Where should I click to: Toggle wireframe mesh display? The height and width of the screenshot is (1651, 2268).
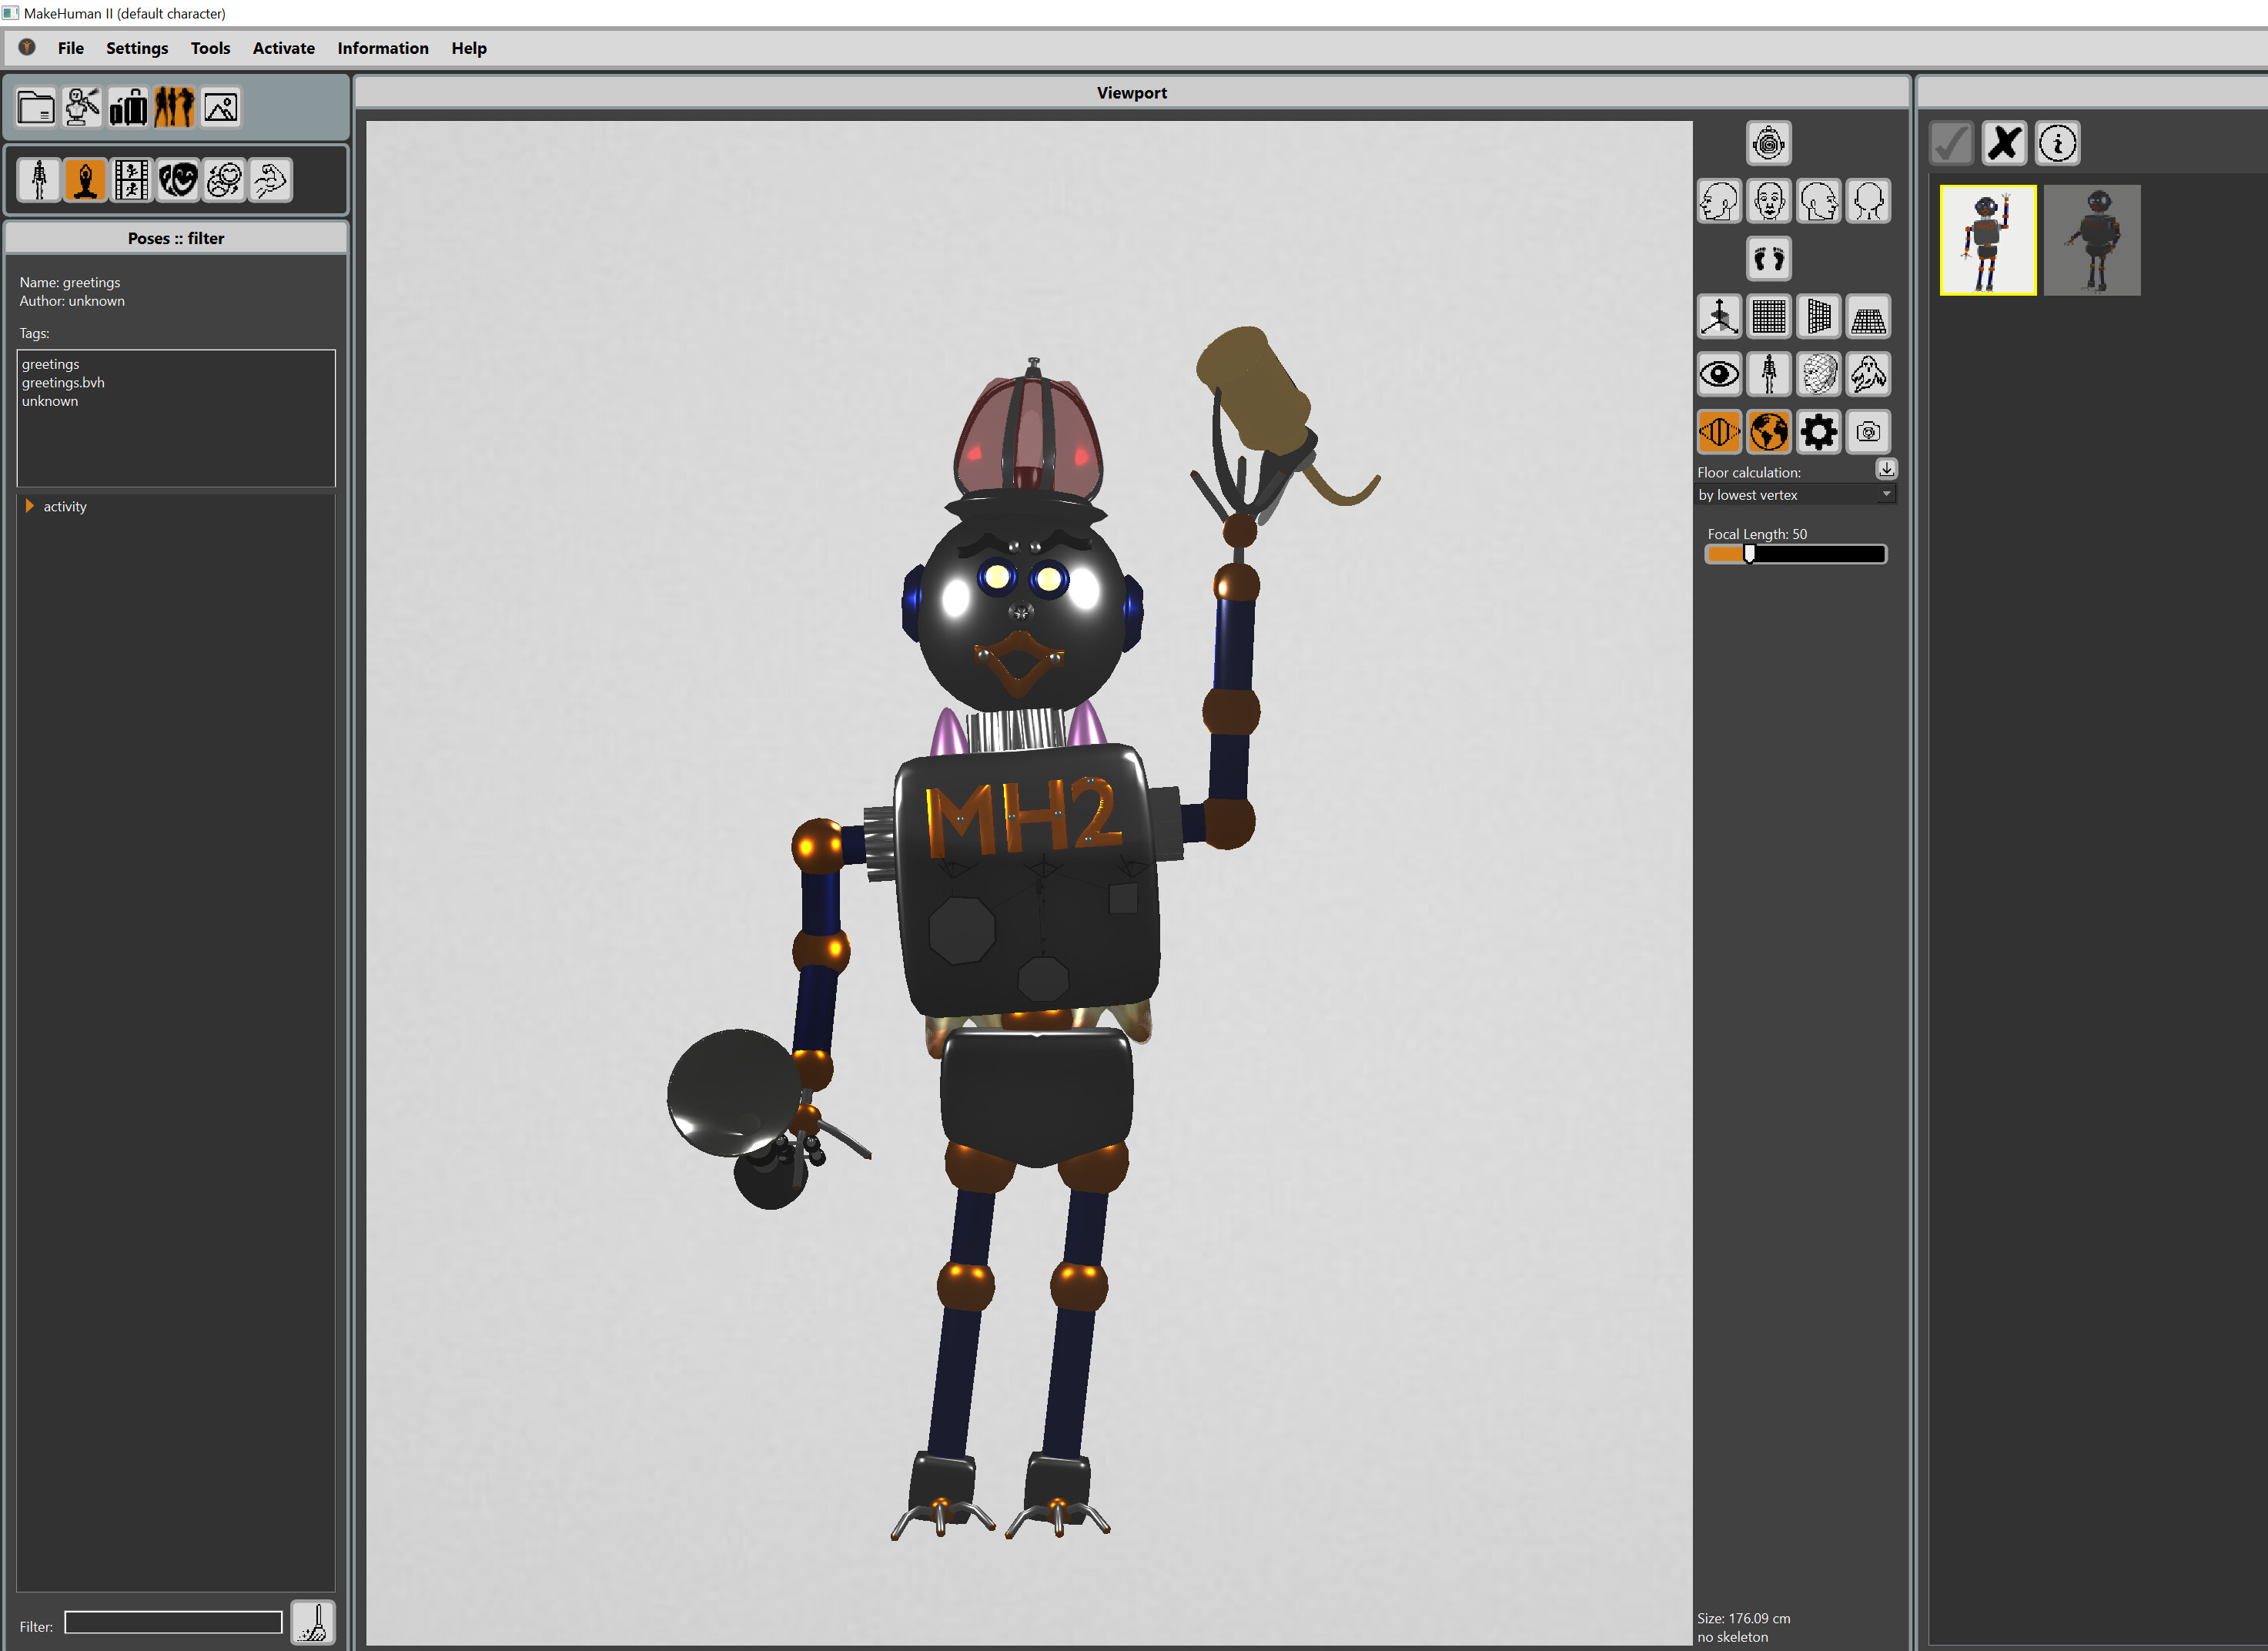[x=1818, y=375]
